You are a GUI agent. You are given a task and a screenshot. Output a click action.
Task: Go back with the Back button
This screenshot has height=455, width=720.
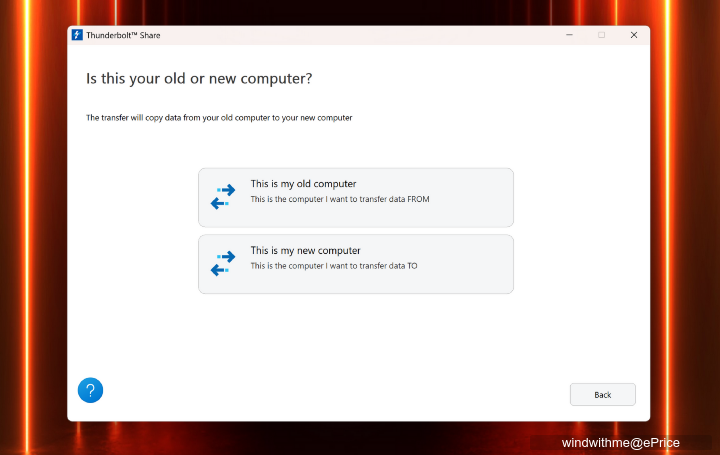pyautogui.click(x=603, y=394)
